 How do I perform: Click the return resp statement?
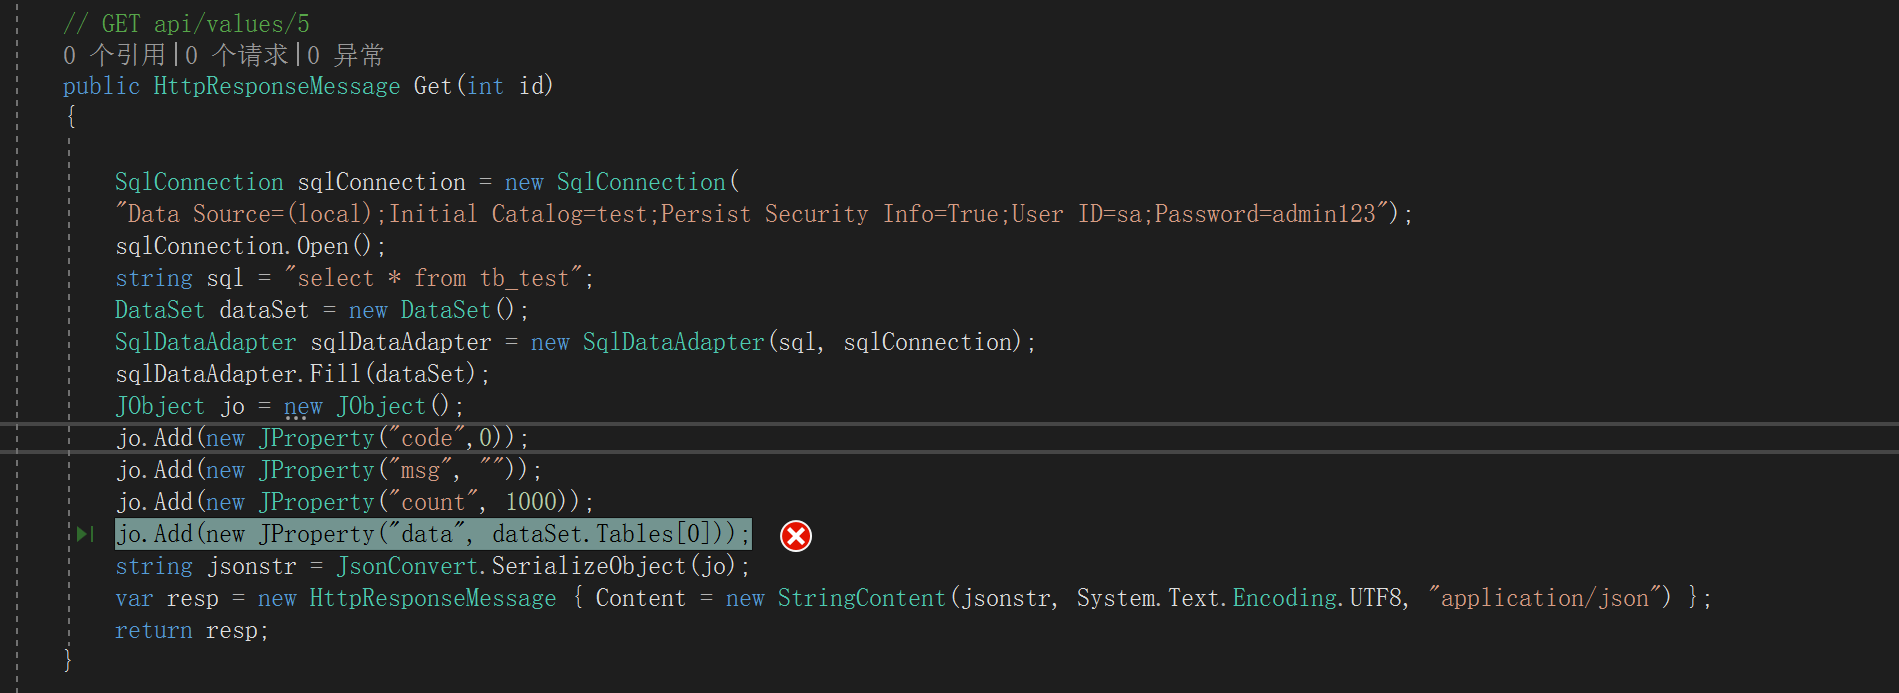pyautogui.click(x=191, y=630)
